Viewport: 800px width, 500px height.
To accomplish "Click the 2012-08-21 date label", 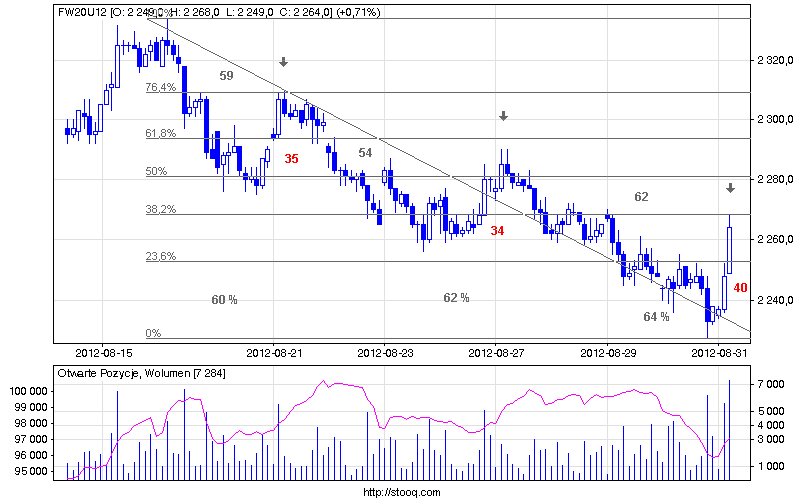I will coord(274,353).
